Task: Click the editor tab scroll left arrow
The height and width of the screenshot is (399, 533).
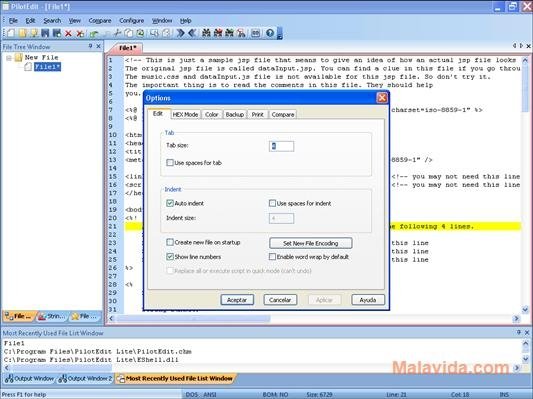Action: pos(514,45)
